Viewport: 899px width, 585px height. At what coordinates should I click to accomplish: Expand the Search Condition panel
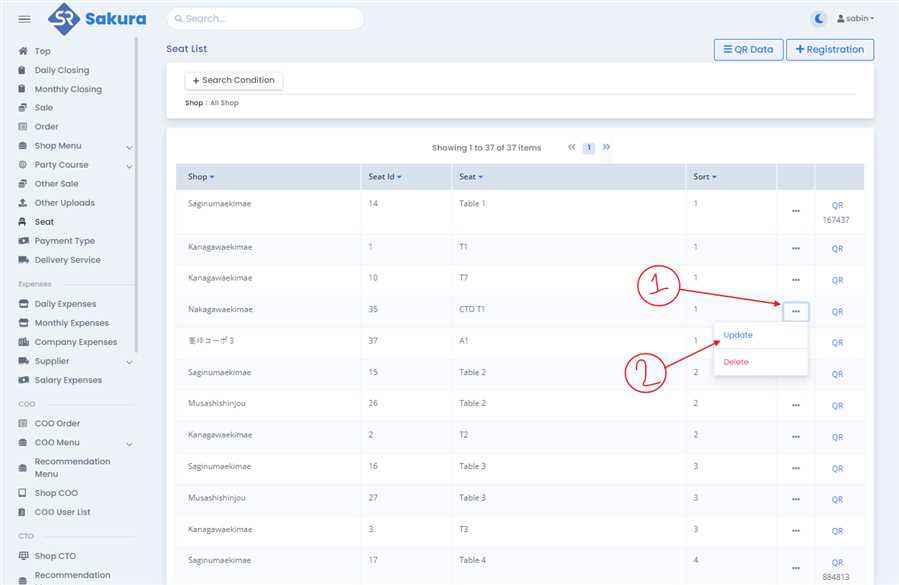[233, 80]
